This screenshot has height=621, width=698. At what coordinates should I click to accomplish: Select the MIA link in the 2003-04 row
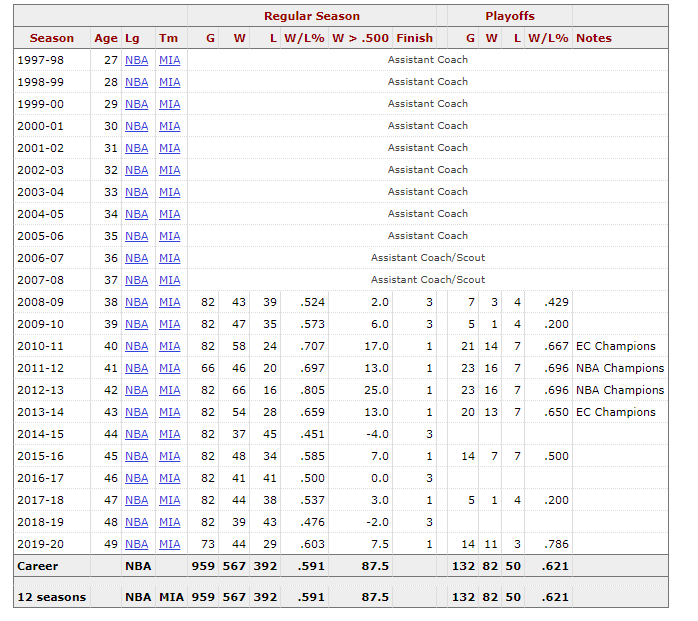[x=170, y=192]
